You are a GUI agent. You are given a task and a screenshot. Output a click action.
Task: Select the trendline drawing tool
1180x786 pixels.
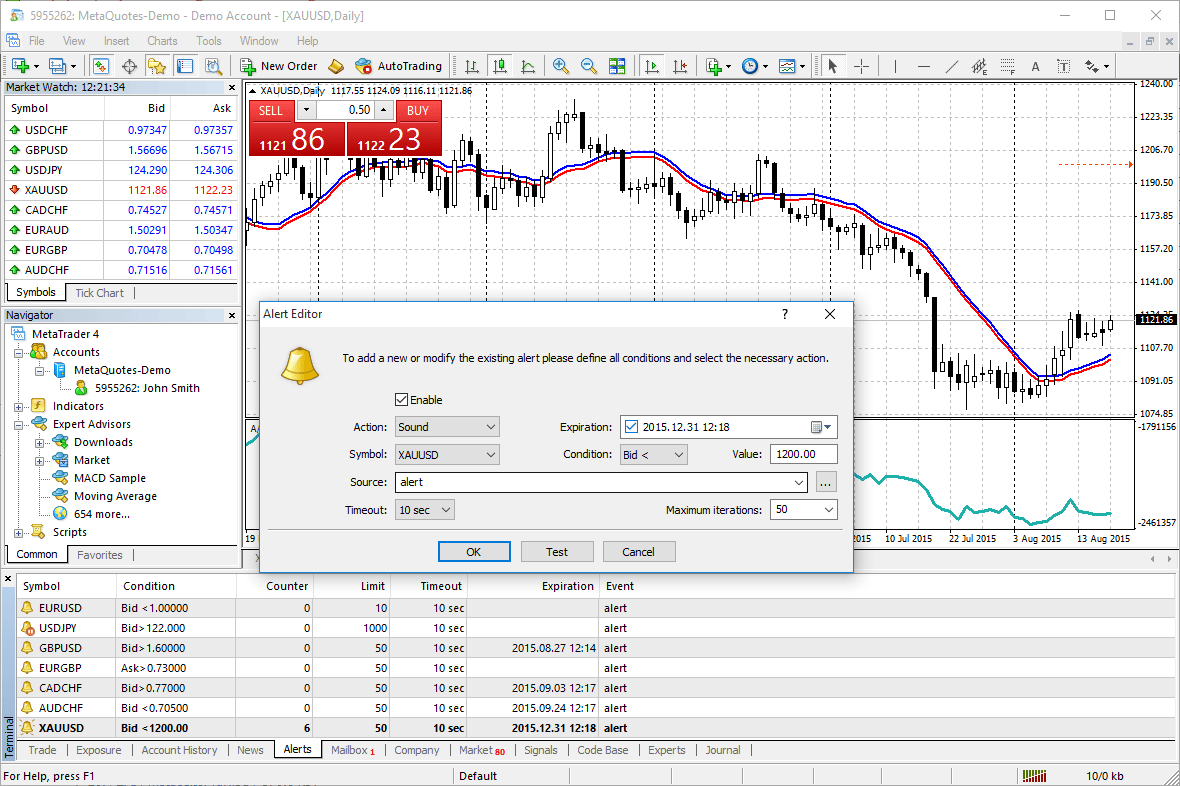[x=952, y=67]
